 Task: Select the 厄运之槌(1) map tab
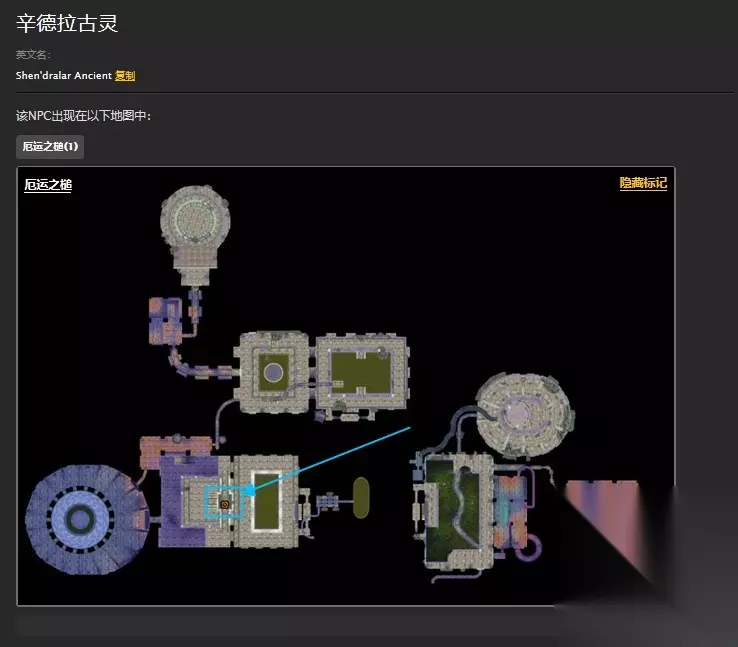point(50,147)
